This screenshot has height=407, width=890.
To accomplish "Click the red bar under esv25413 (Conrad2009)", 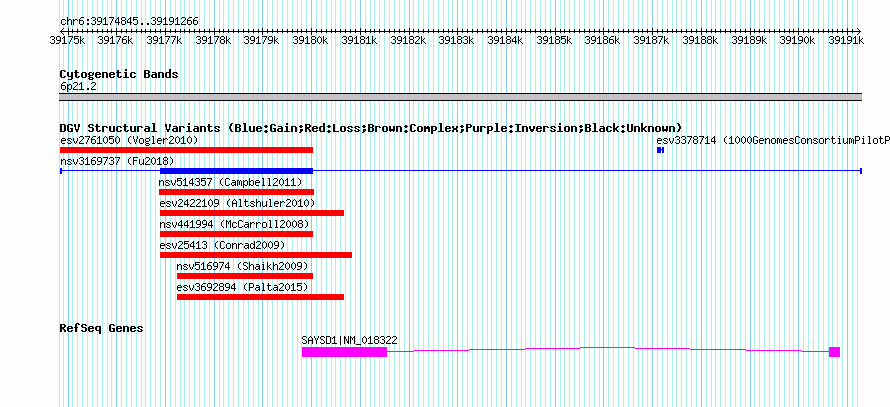I will pyautogui.click(x=256, y=255).
